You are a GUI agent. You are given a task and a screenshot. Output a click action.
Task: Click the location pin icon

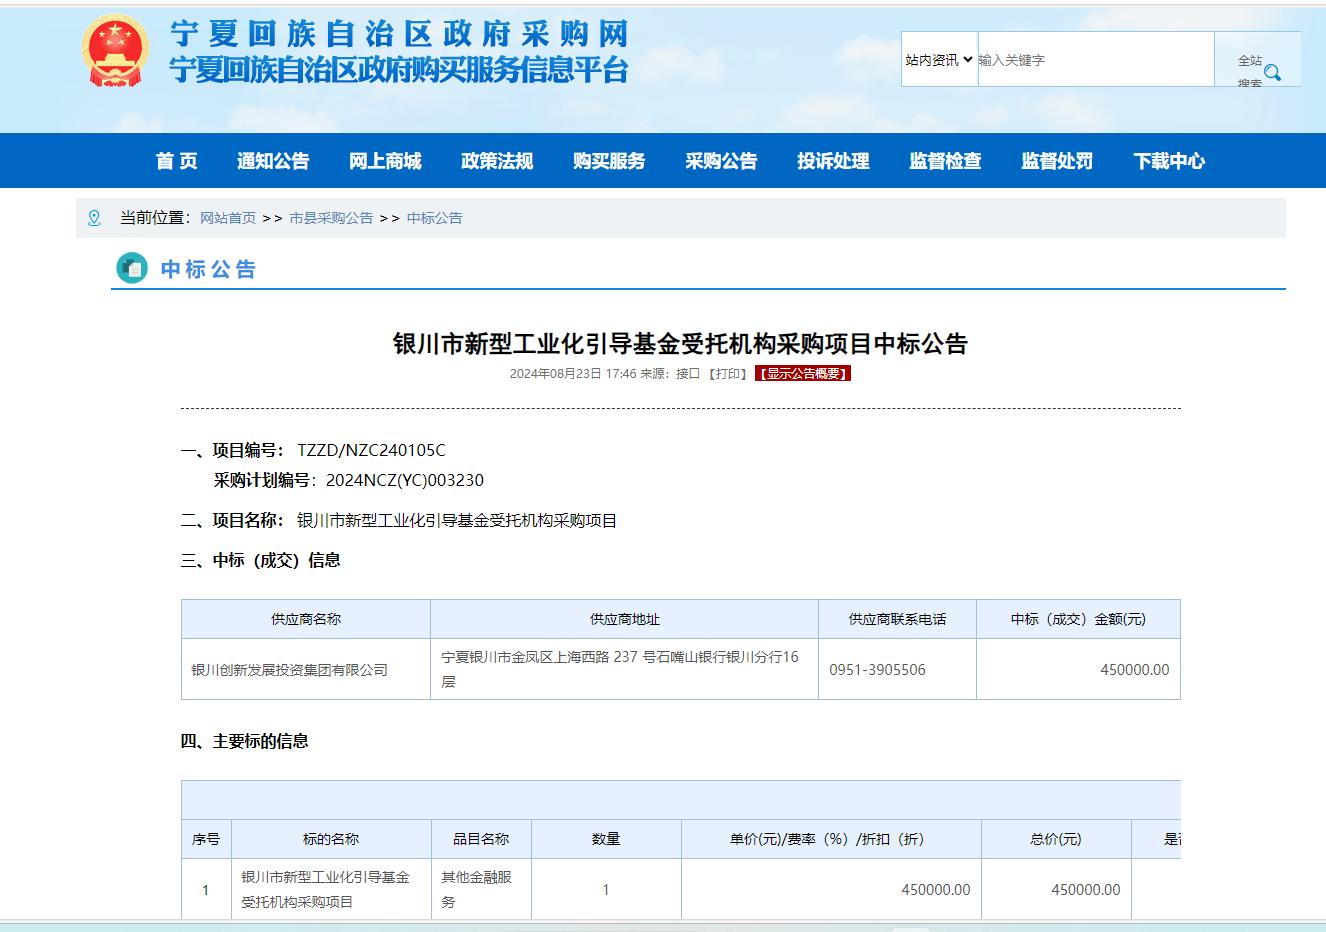click(95, 218)
